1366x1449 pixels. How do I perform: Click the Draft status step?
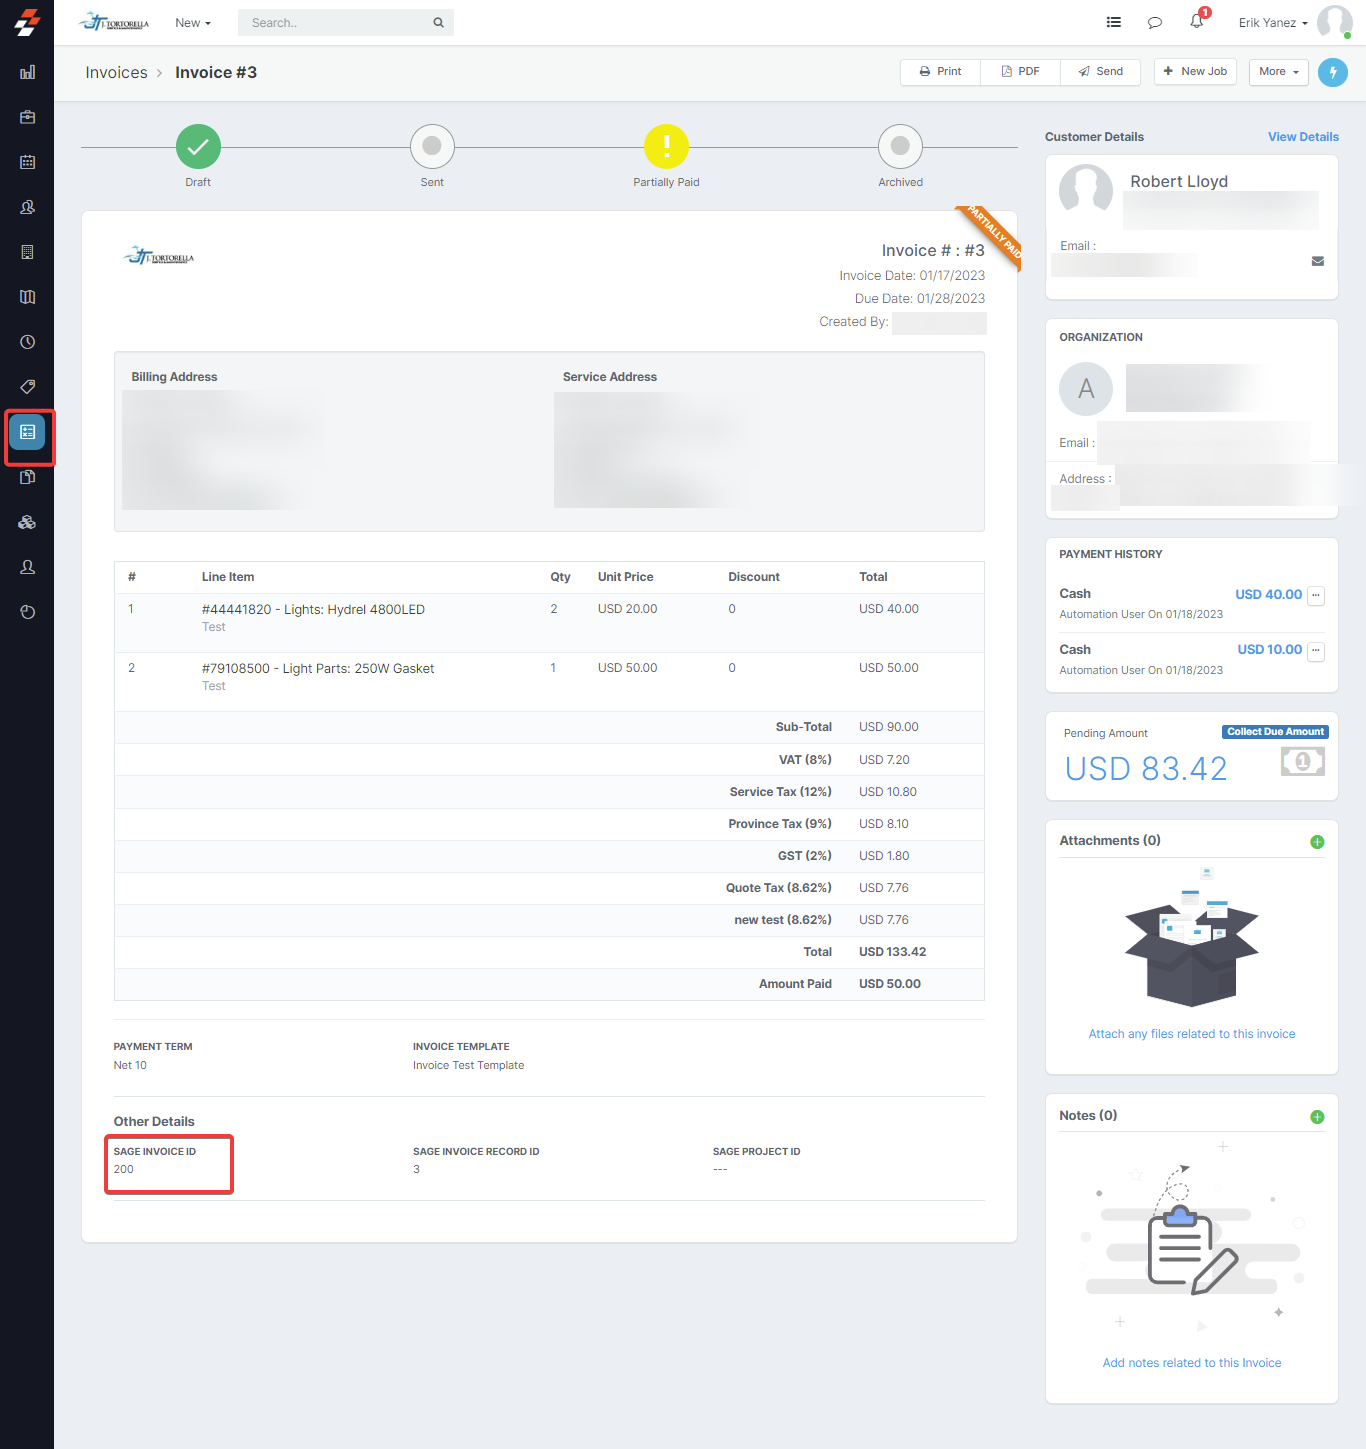click(198, 147)
